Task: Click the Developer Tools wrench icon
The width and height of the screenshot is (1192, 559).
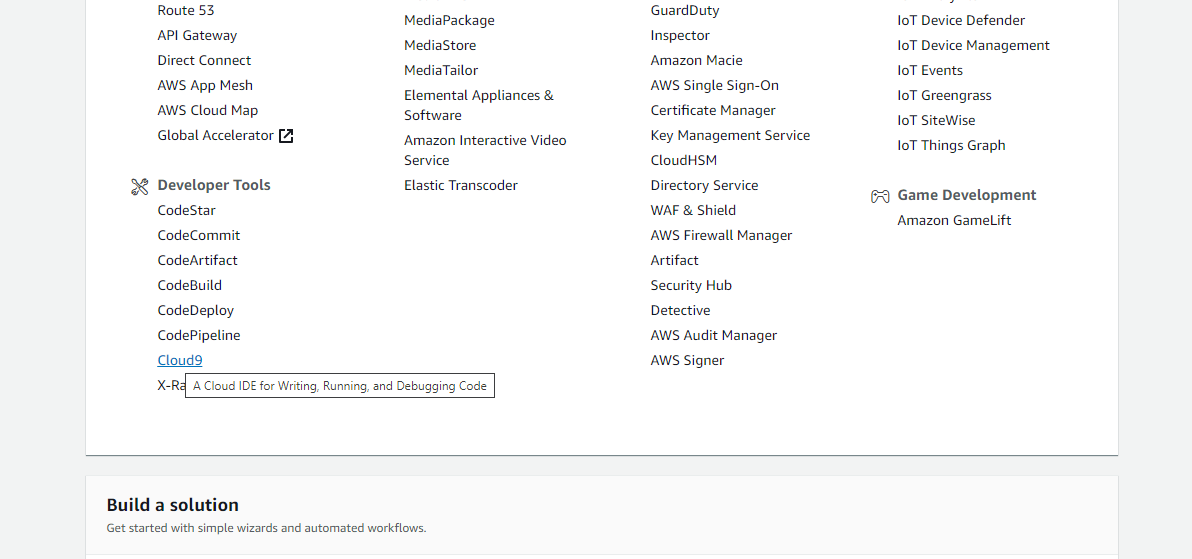Action: 139,186
